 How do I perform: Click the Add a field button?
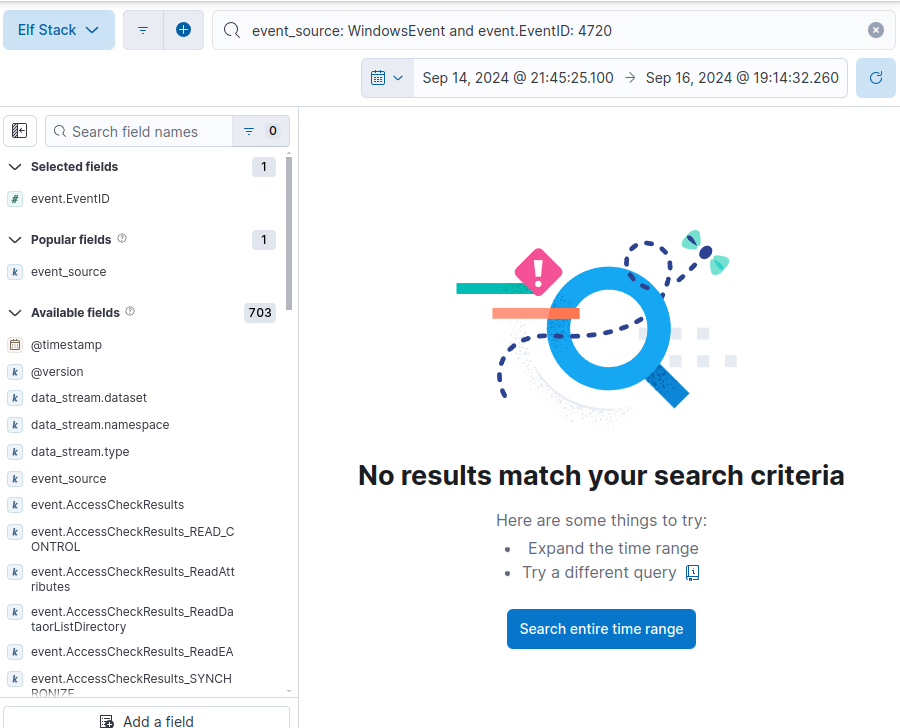pyautogui.click(x=147, y=720)
